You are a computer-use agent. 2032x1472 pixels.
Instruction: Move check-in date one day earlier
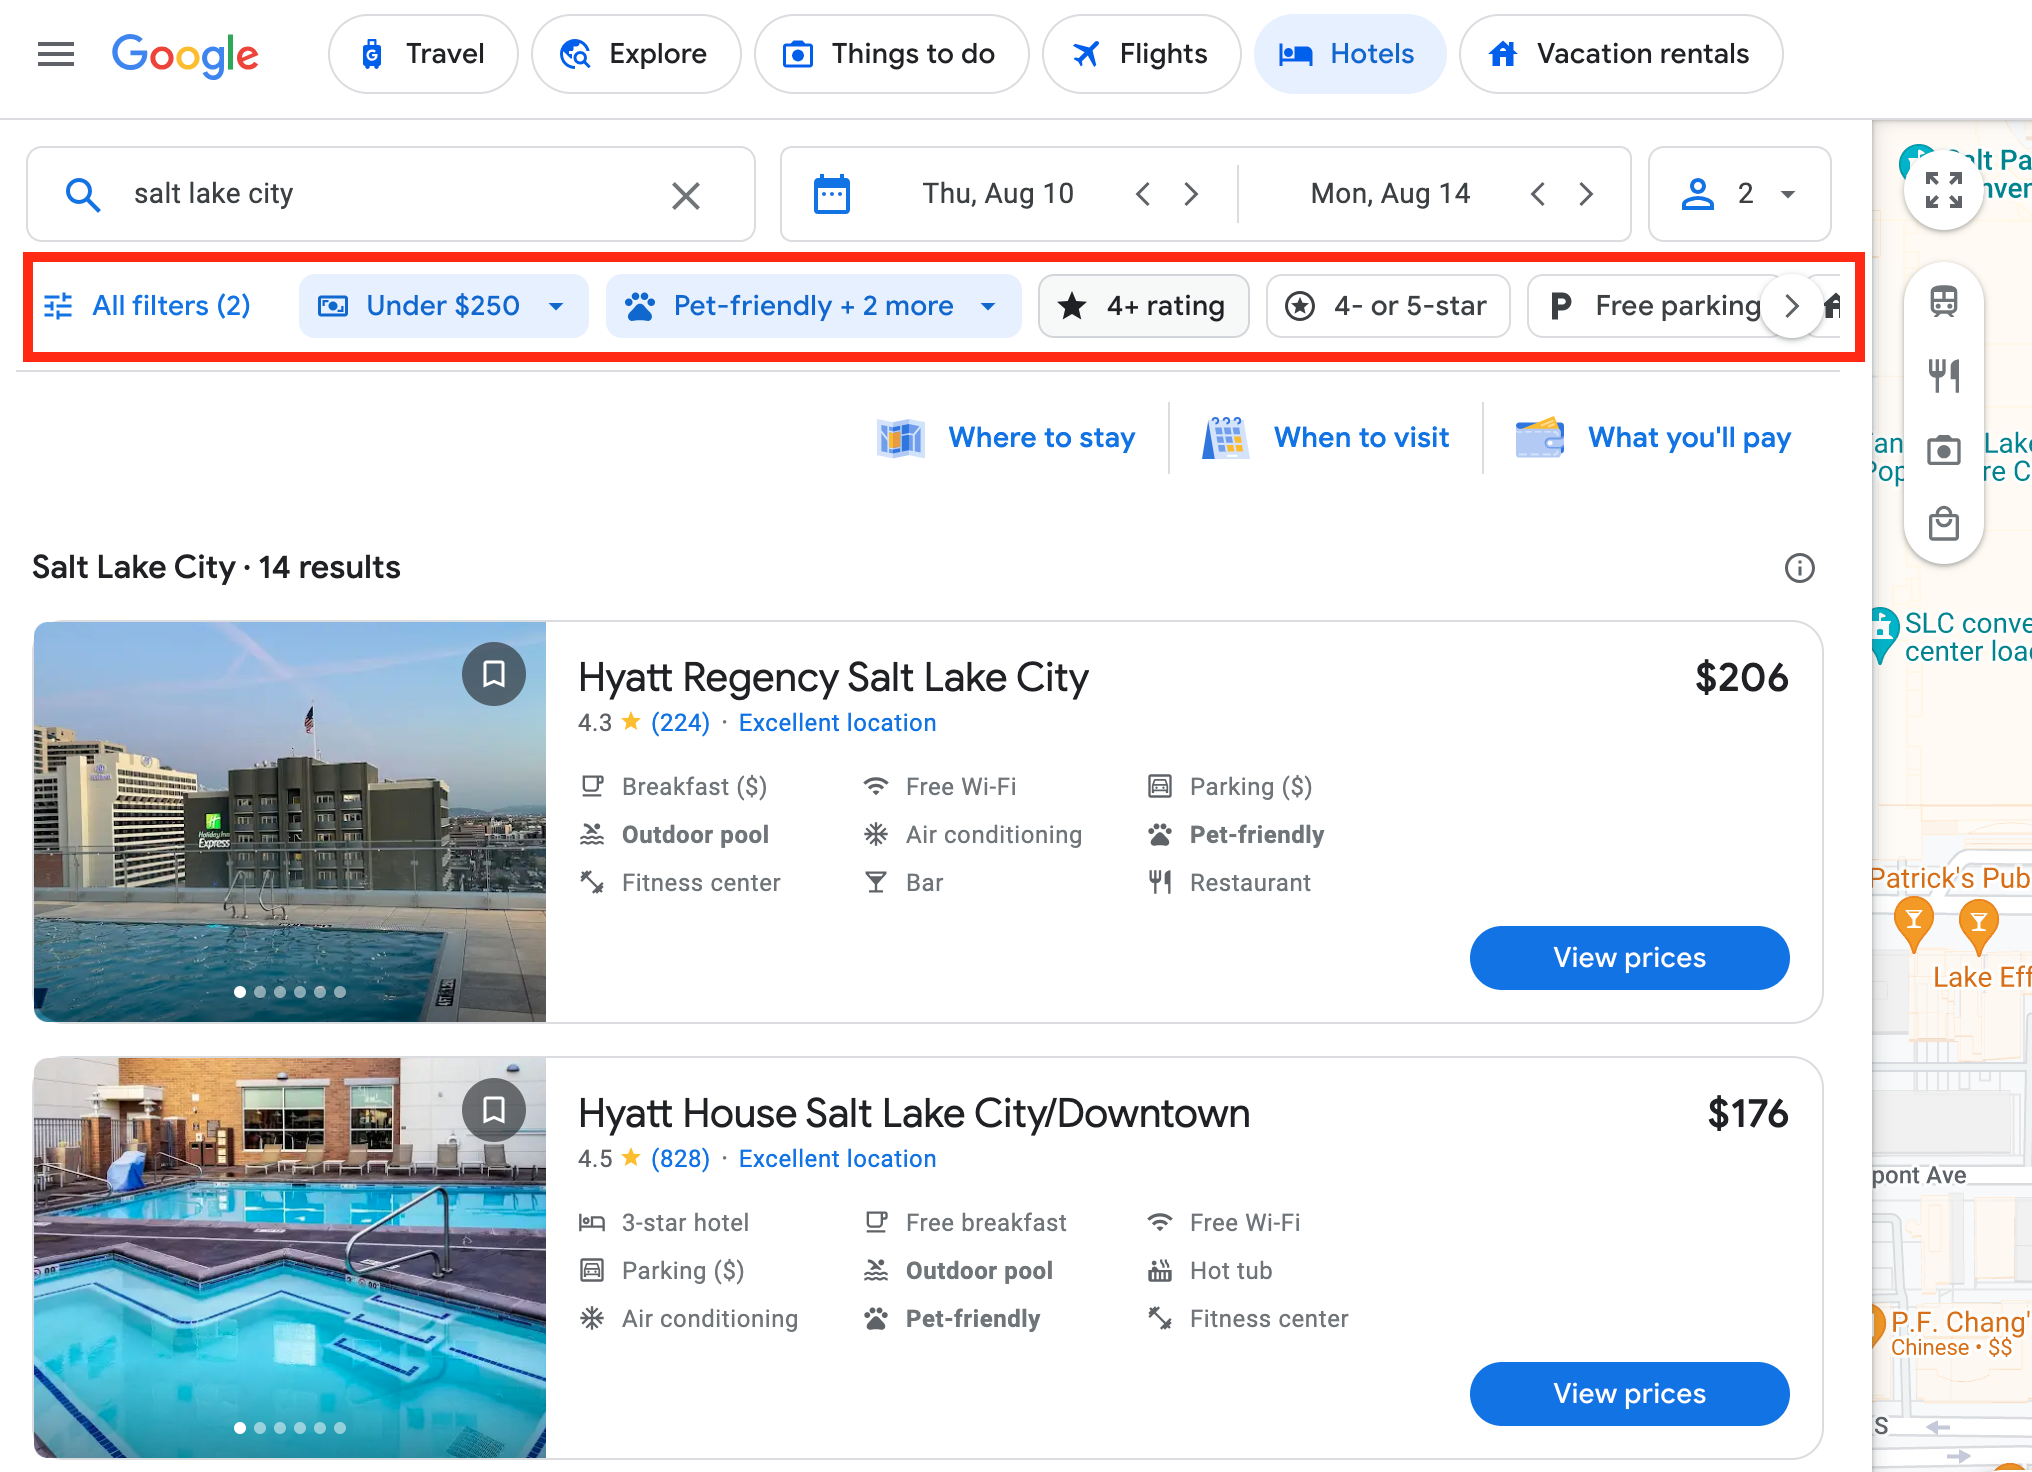(1144, 194)
